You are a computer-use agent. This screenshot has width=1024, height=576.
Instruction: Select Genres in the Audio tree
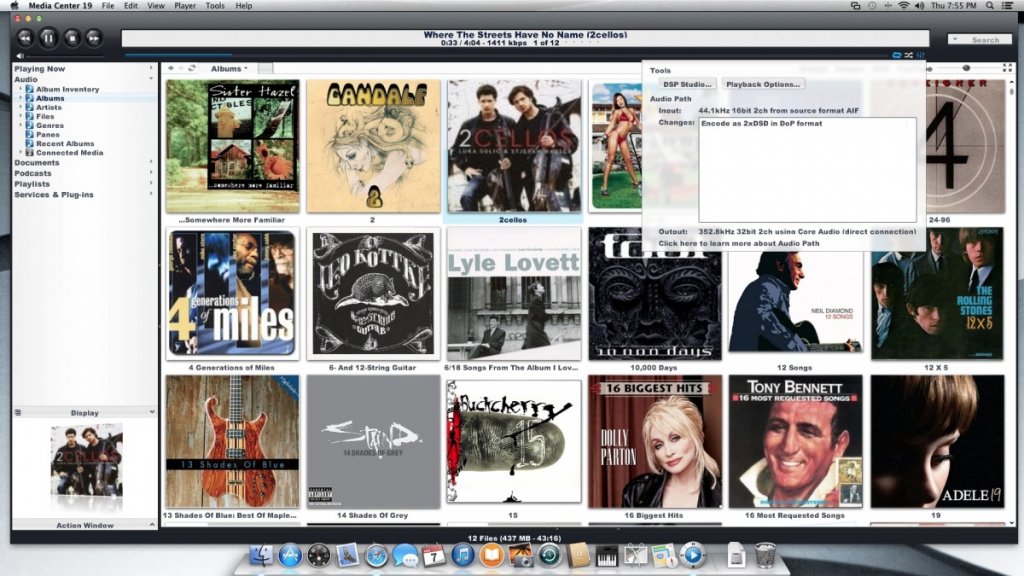tap(50, 125)
